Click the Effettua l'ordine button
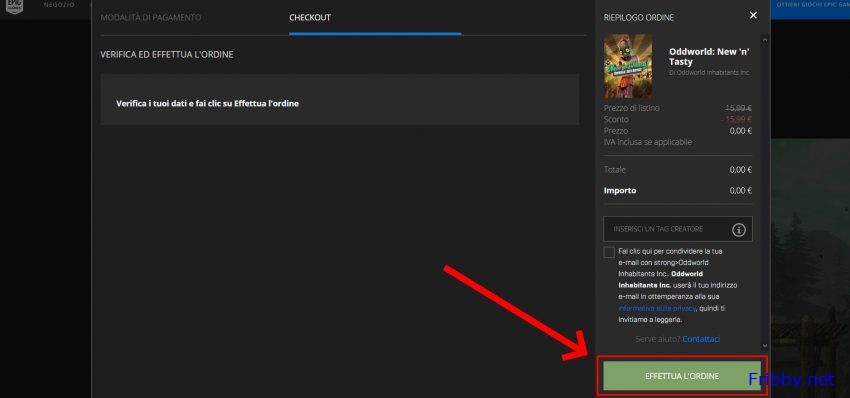 pyautogui.click(x=682, y=376)
